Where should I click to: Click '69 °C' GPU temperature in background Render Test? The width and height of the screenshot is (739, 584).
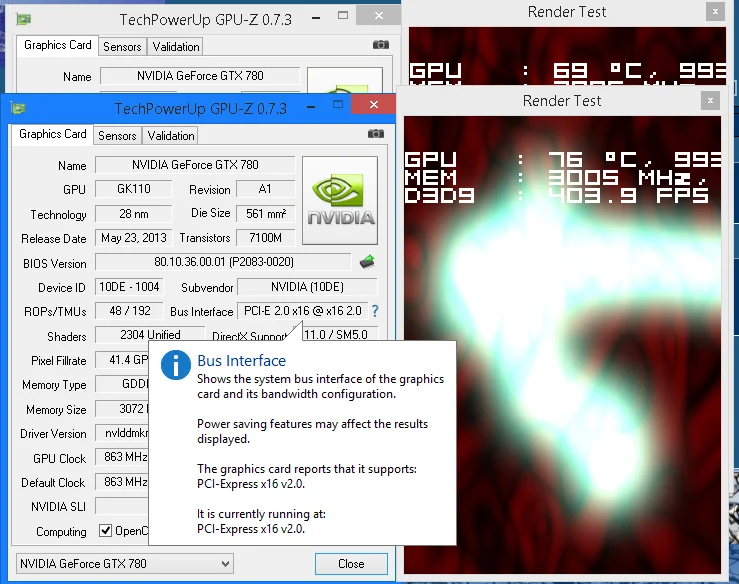[599, 71]
